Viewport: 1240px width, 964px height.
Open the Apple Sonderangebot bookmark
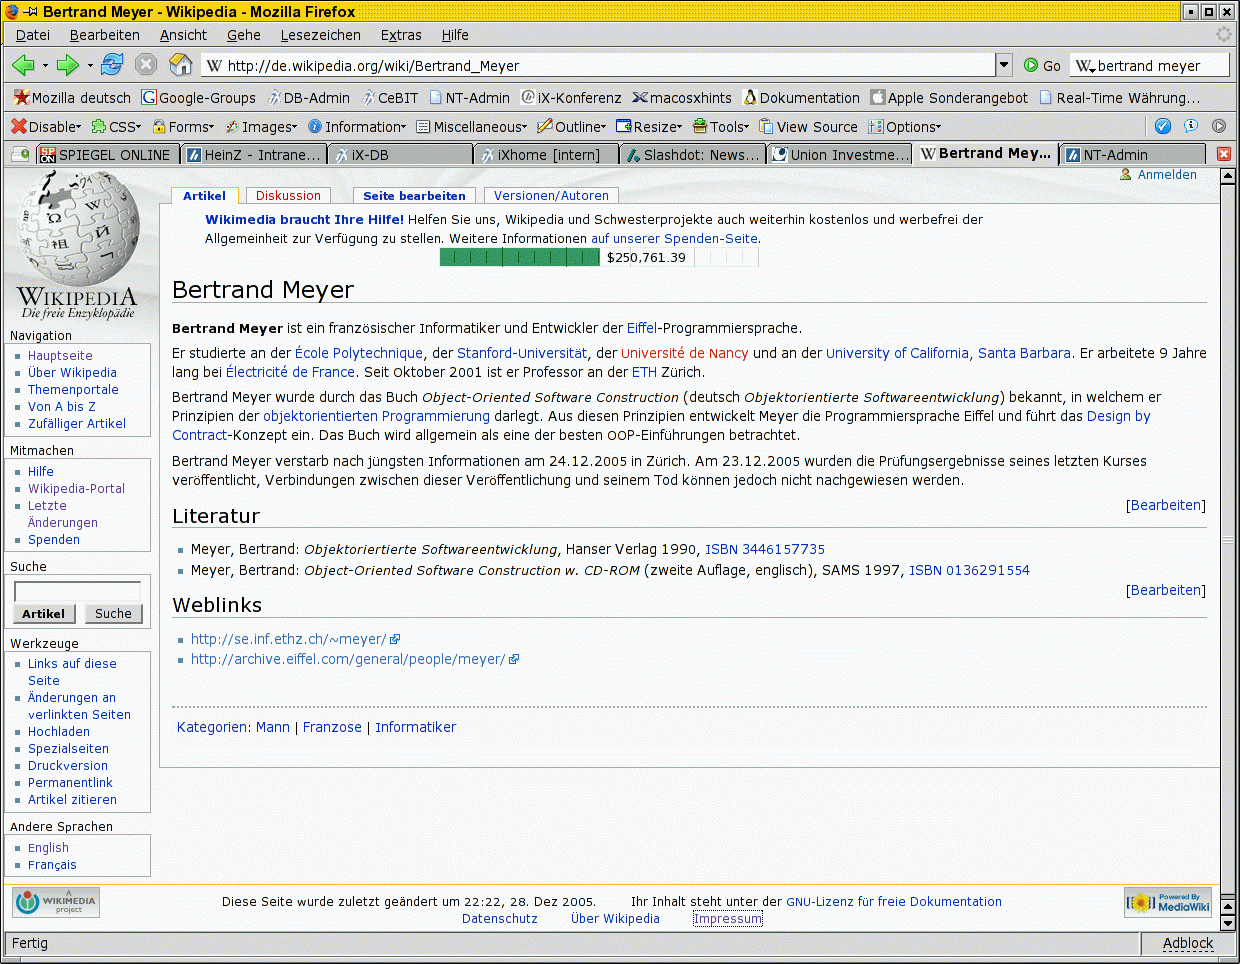[949, 98]
